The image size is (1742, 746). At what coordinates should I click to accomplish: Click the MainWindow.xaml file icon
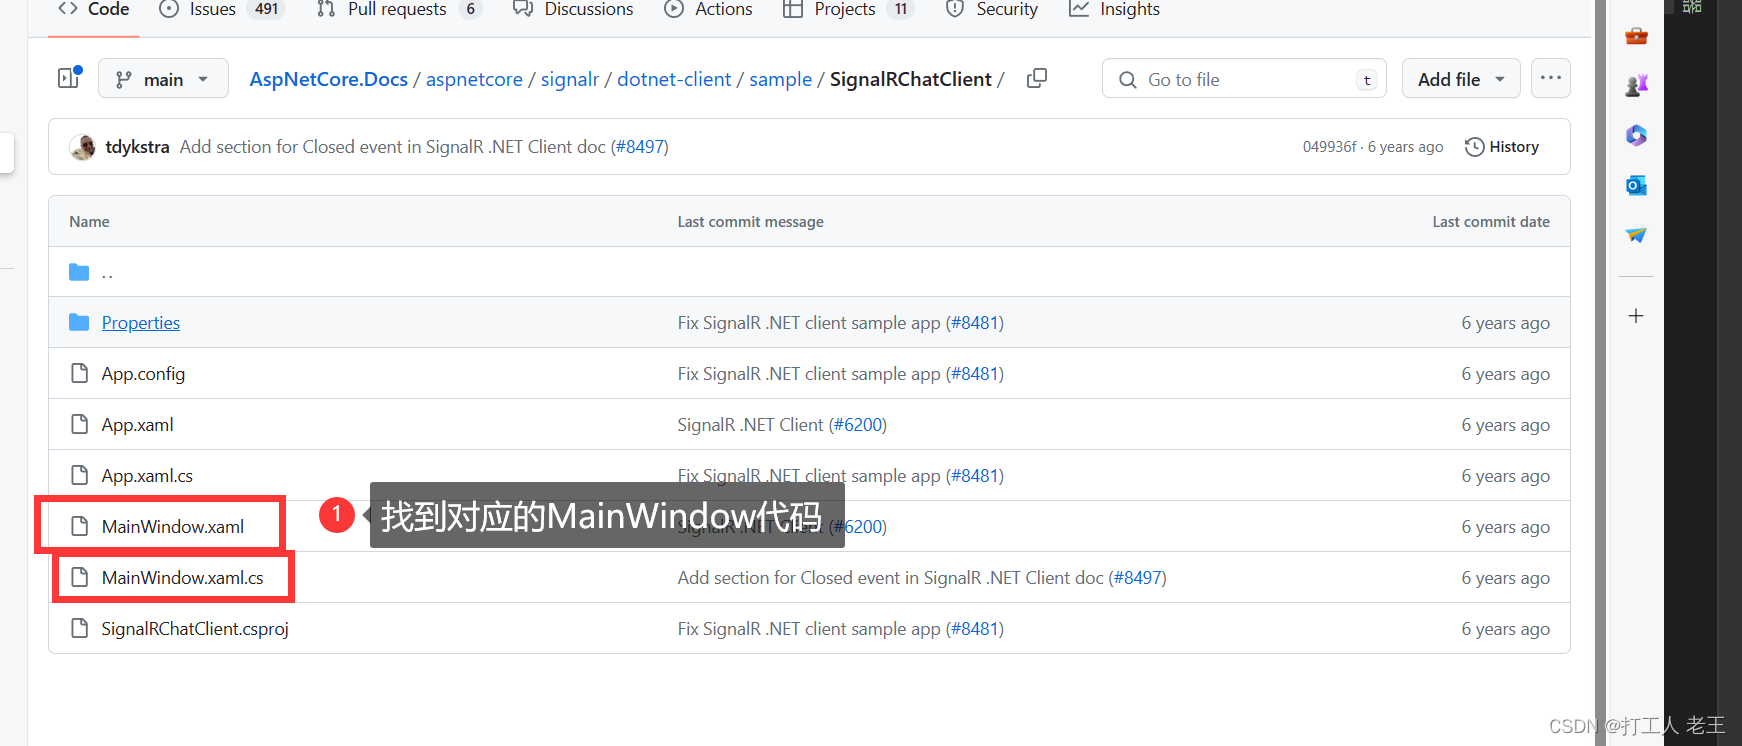point(80,526)
